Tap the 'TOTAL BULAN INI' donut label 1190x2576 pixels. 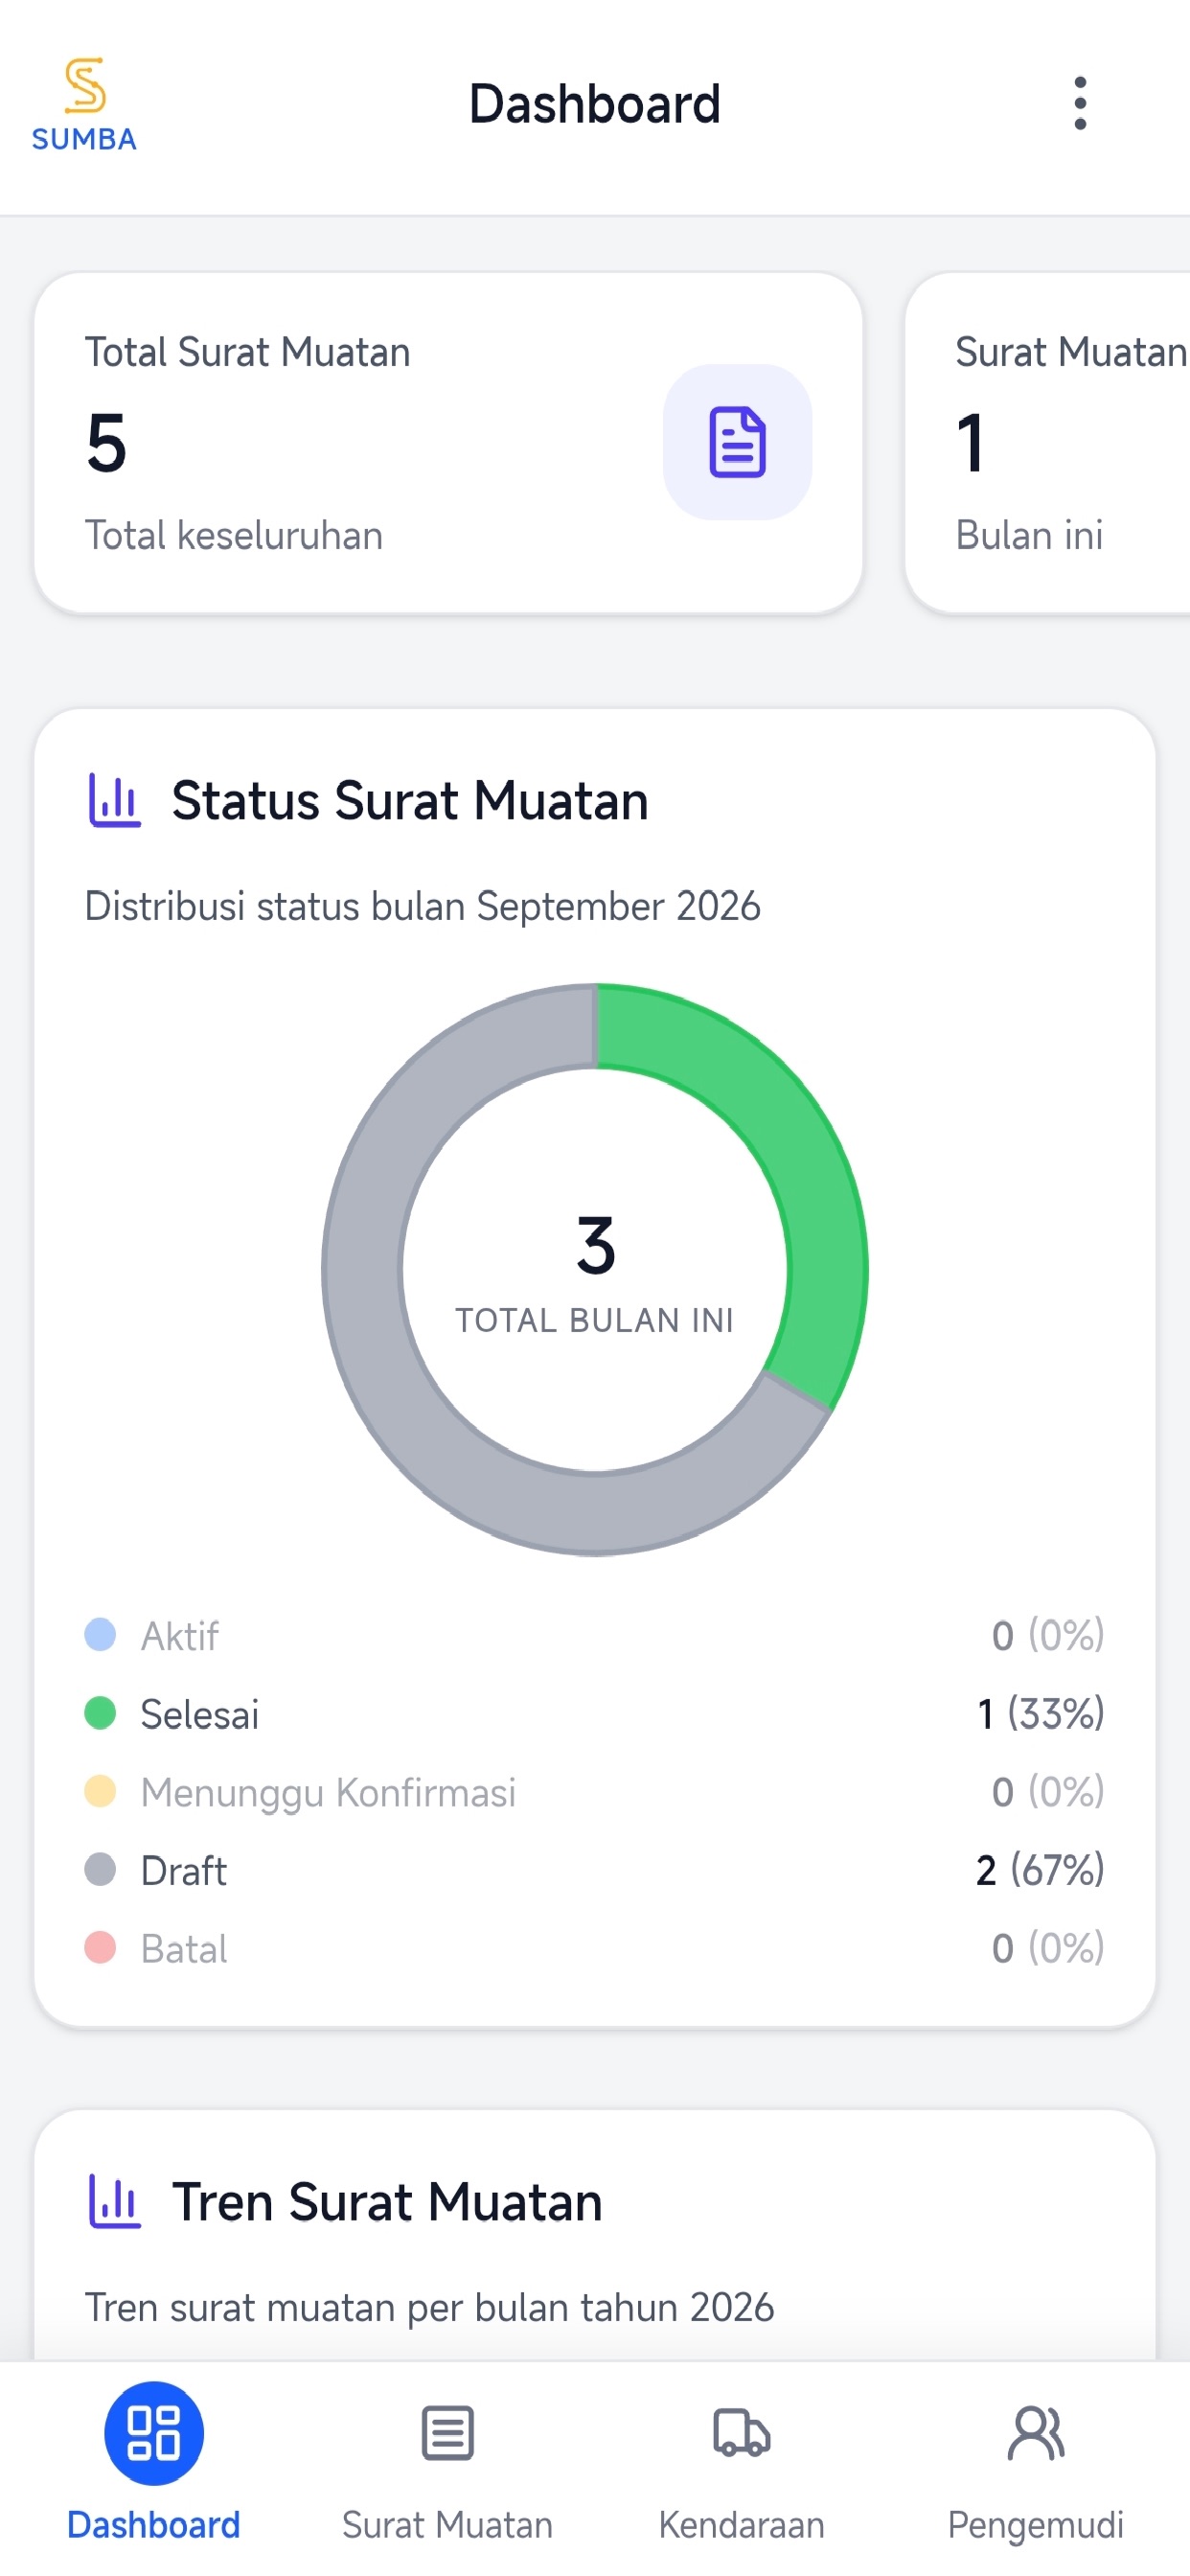[595, 1320]
